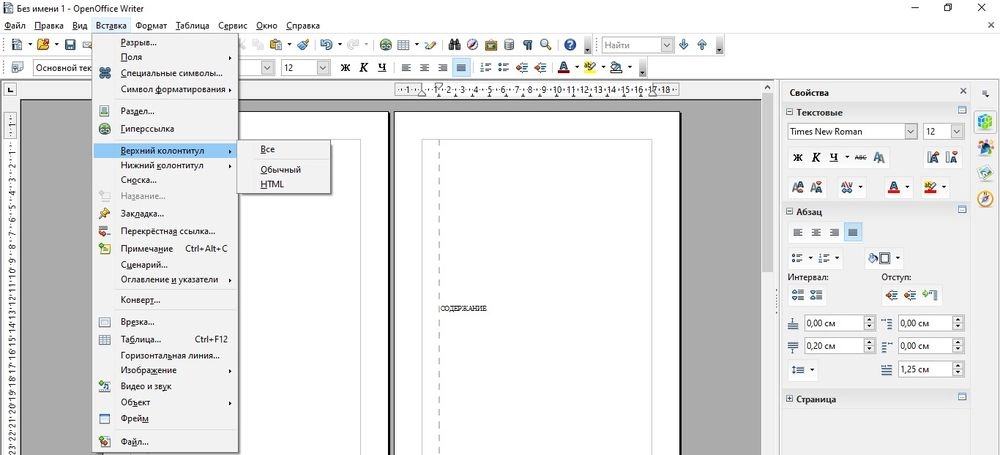Open the Navigator compass icon in the toolbar
The width and height of the screenshot is (1000, 455).
tap(473, 45)
